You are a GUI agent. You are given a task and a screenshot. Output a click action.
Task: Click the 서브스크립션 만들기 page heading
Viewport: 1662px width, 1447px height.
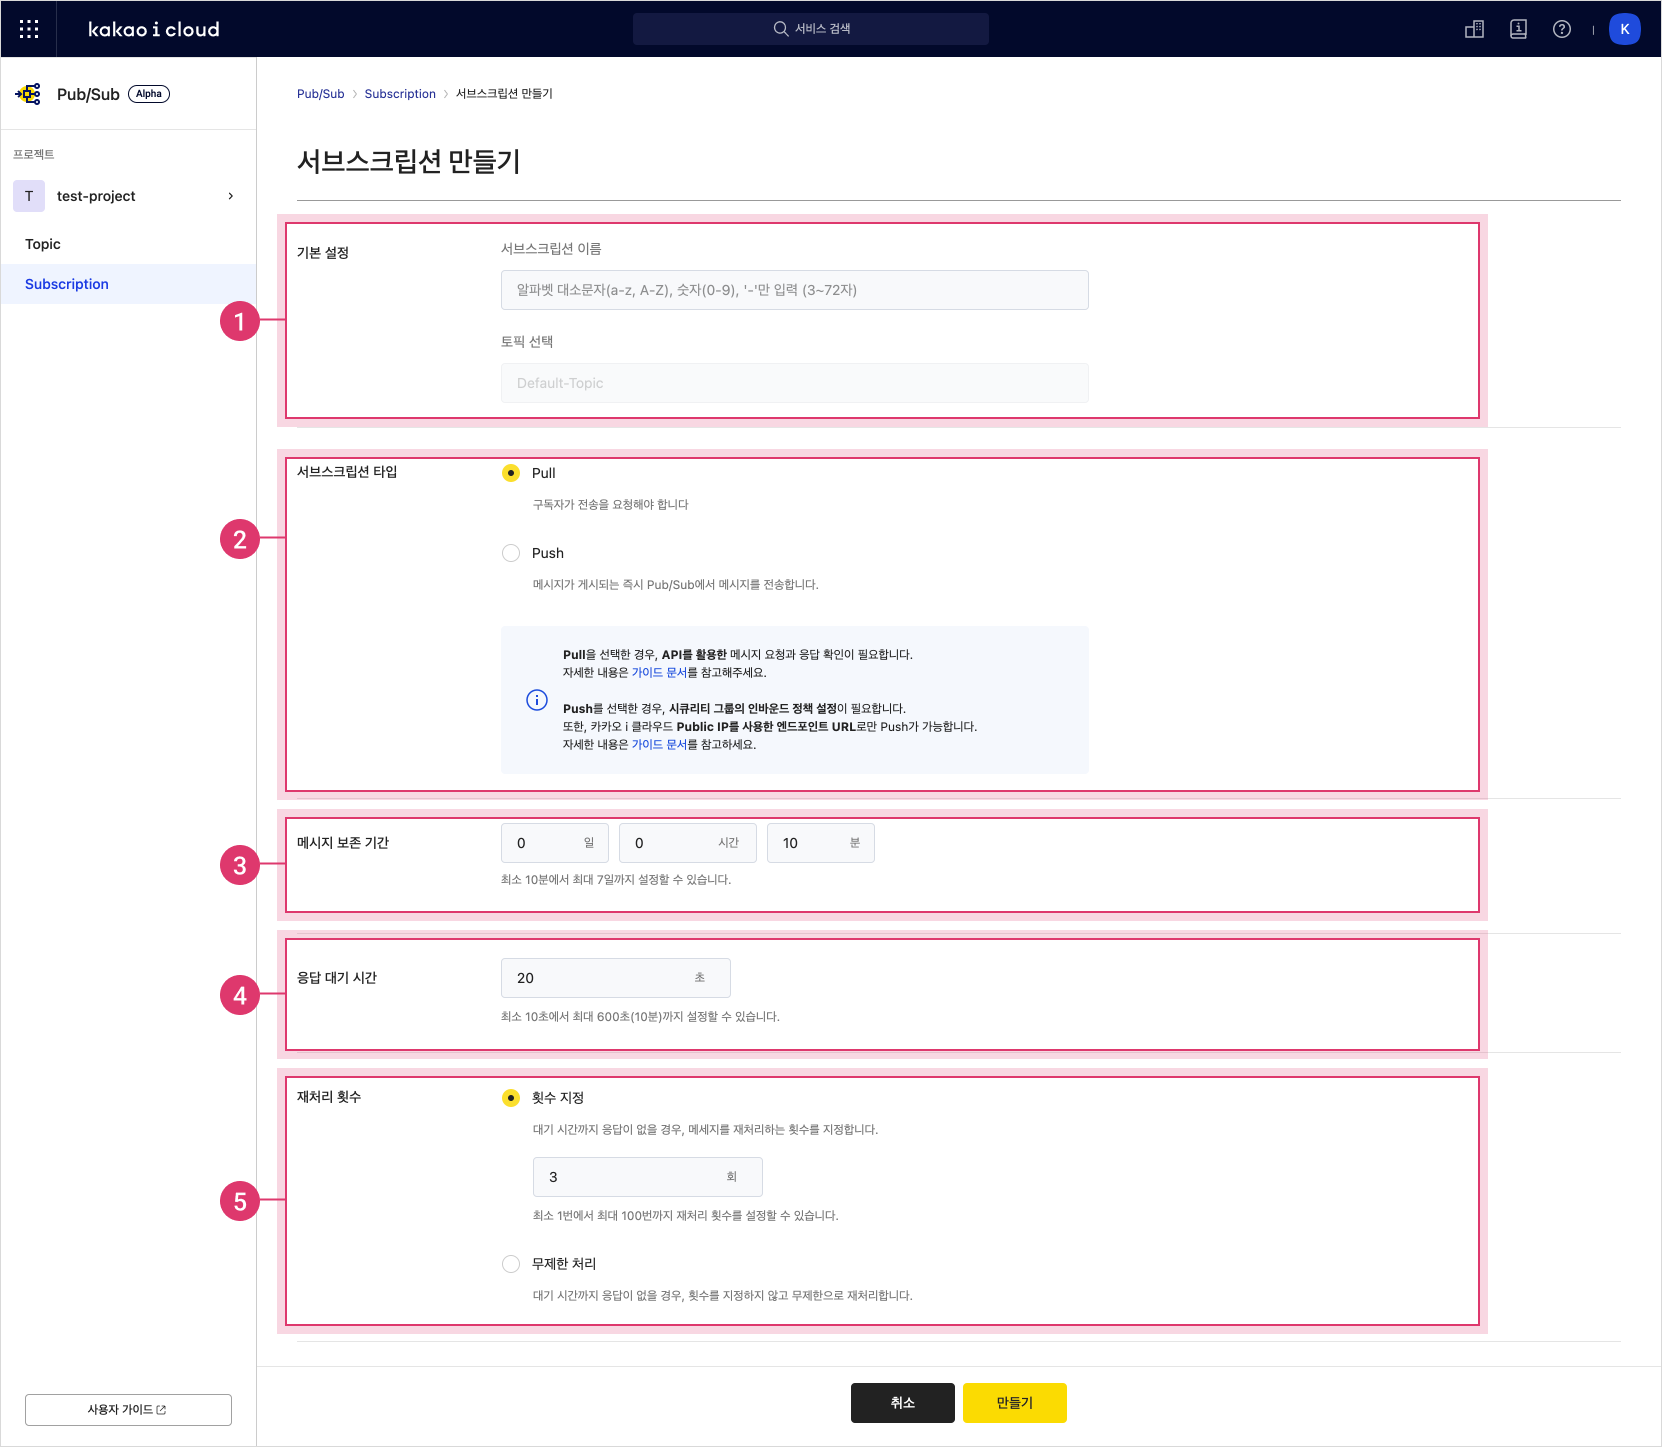click(x=409, y=161)
